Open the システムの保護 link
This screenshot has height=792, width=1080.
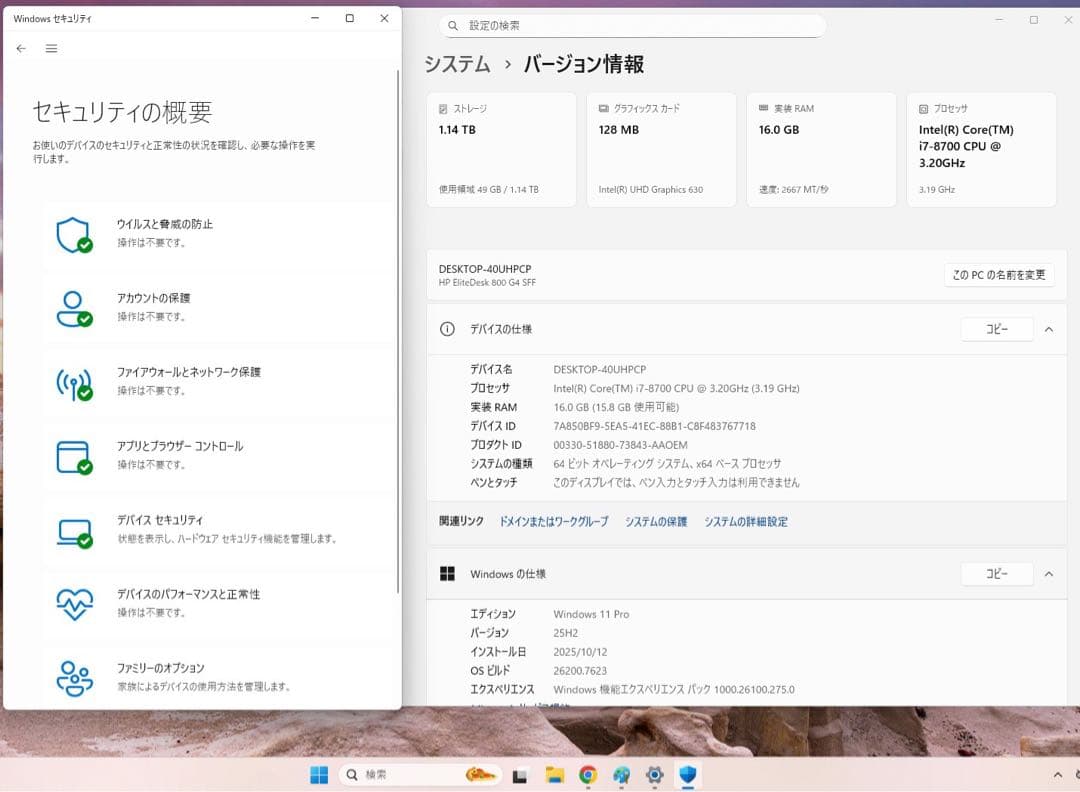(656, 521)
